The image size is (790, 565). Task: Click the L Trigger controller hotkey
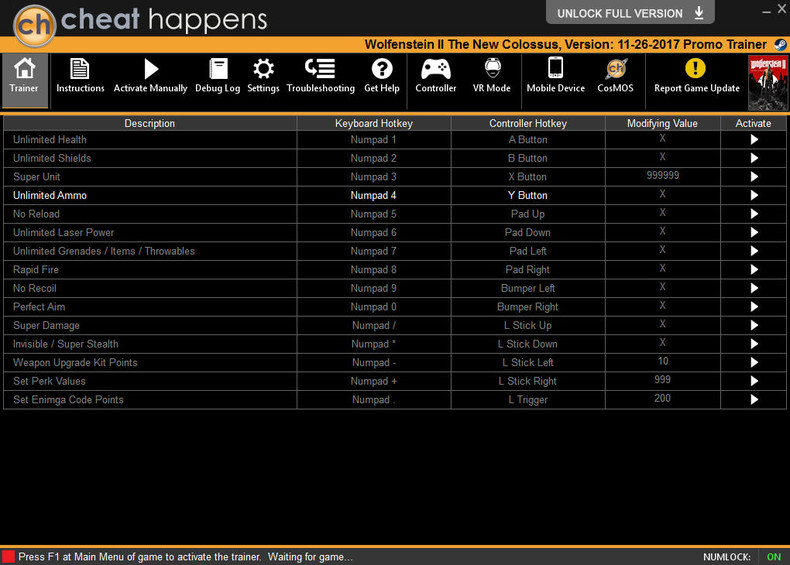click(528, 400)
